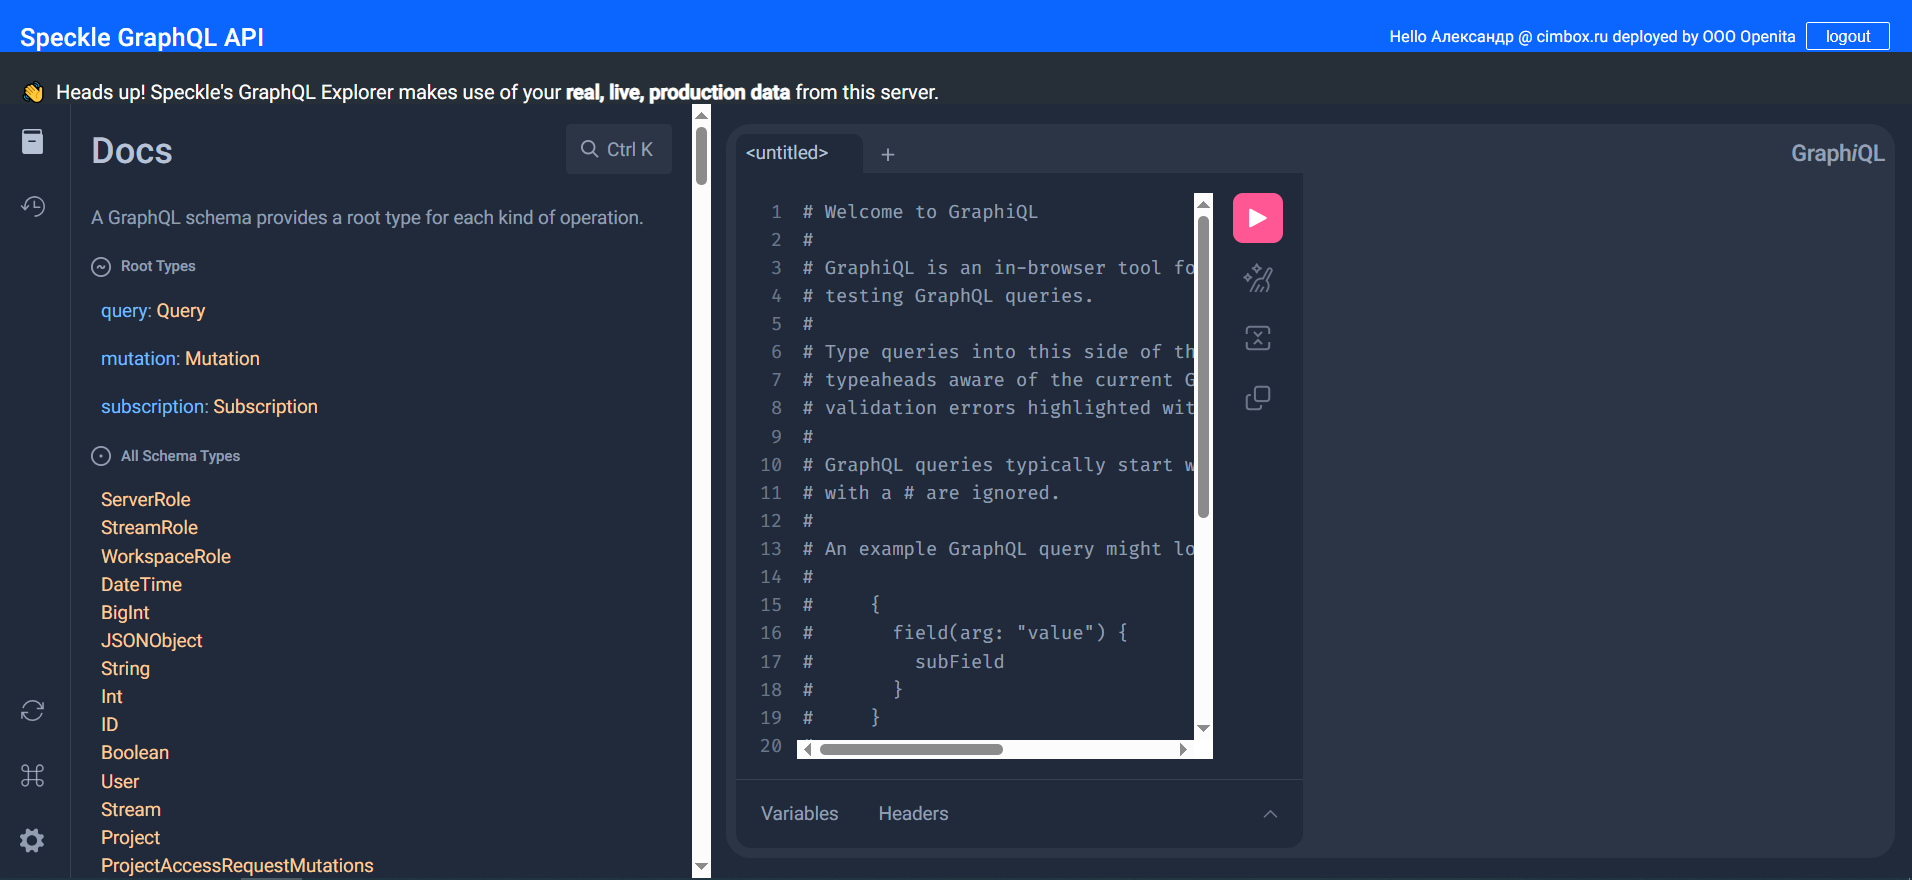Viewport: 1912px width, 880px height.
Task: Select the <untitled> query tab
Action: (x=787, y=153)
